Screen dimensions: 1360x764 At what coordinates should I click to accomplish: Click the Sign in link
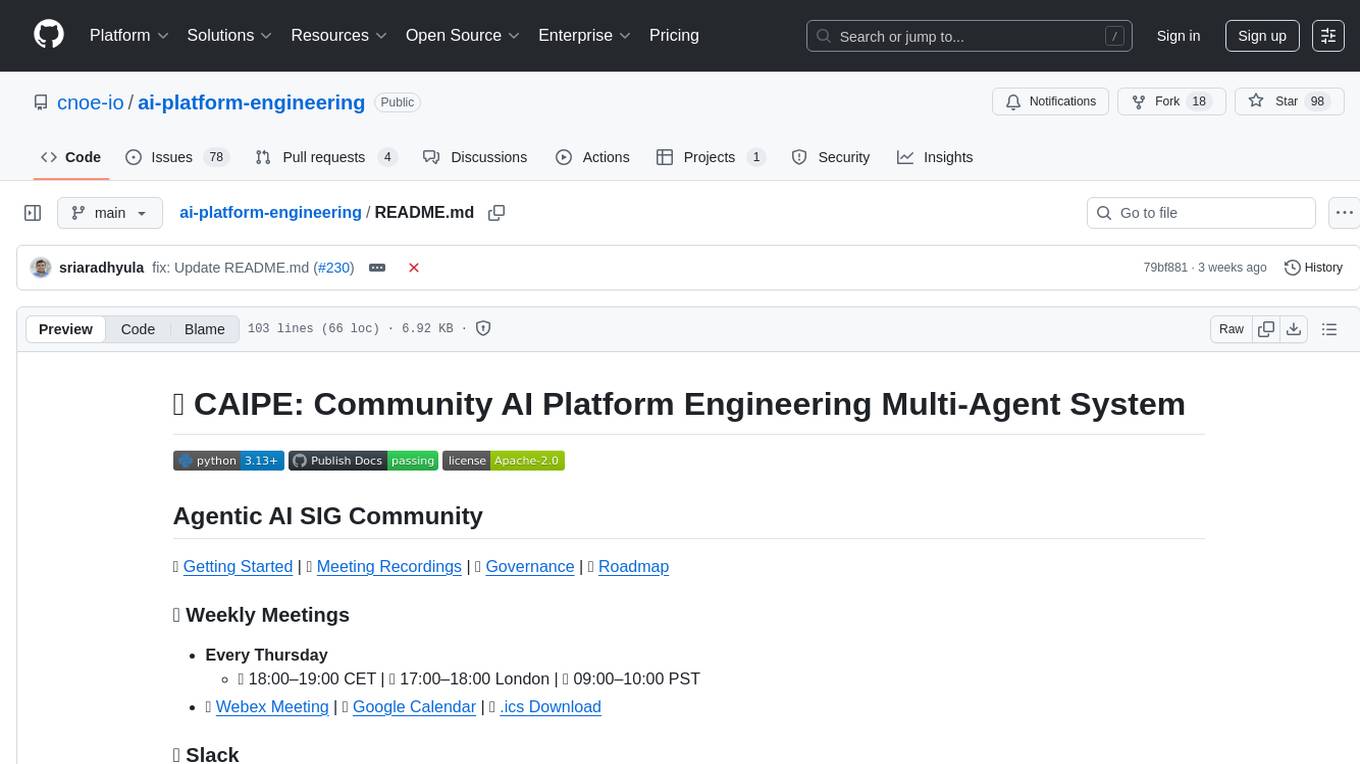(1178, 36)
